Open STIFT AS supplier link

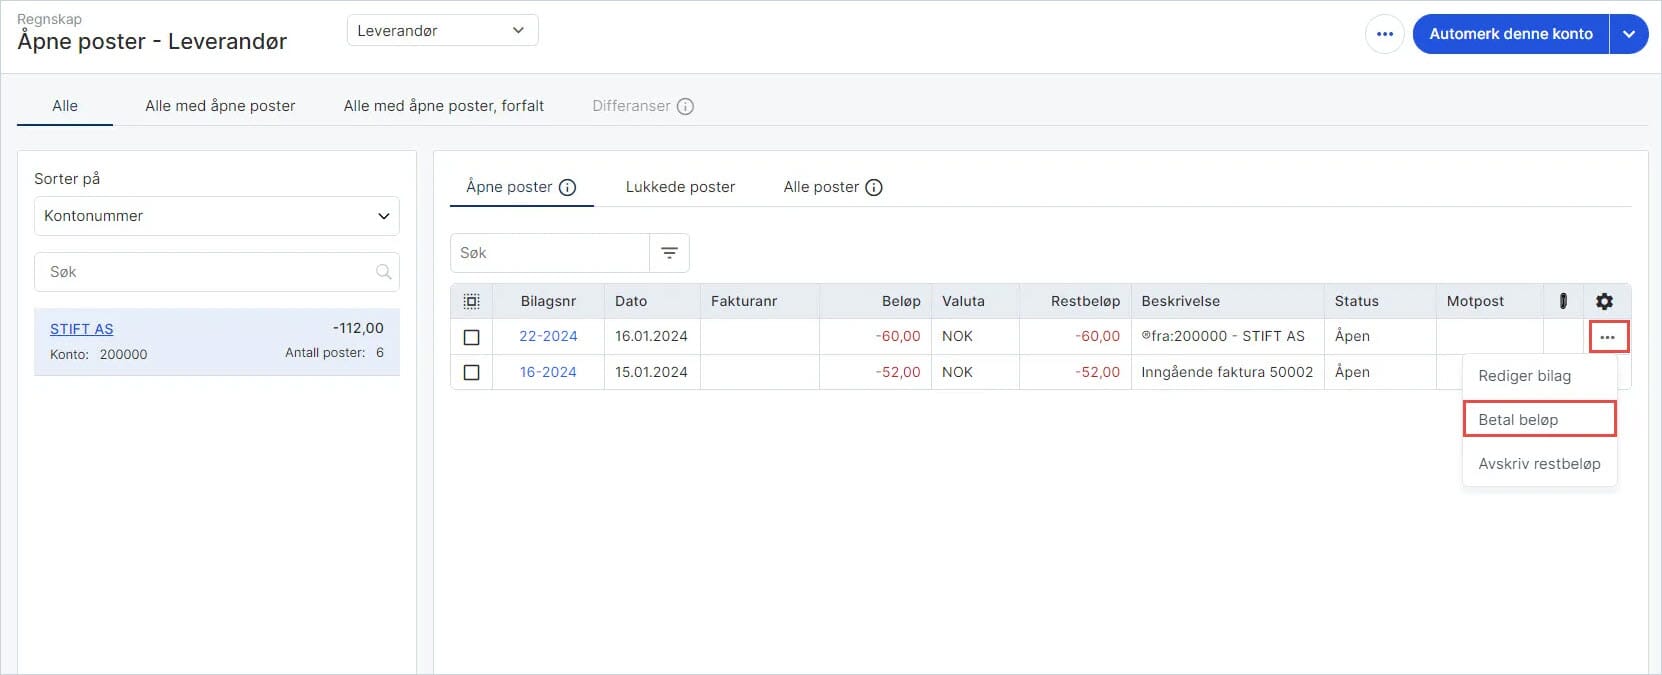82,329
